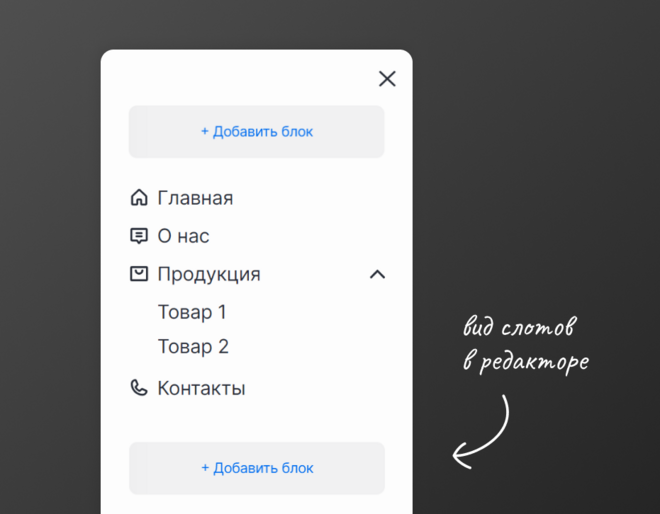The width and height of the screenshot is (660, 514).
Task: Open the Контакты menu item
Action: tap(201, 388)
